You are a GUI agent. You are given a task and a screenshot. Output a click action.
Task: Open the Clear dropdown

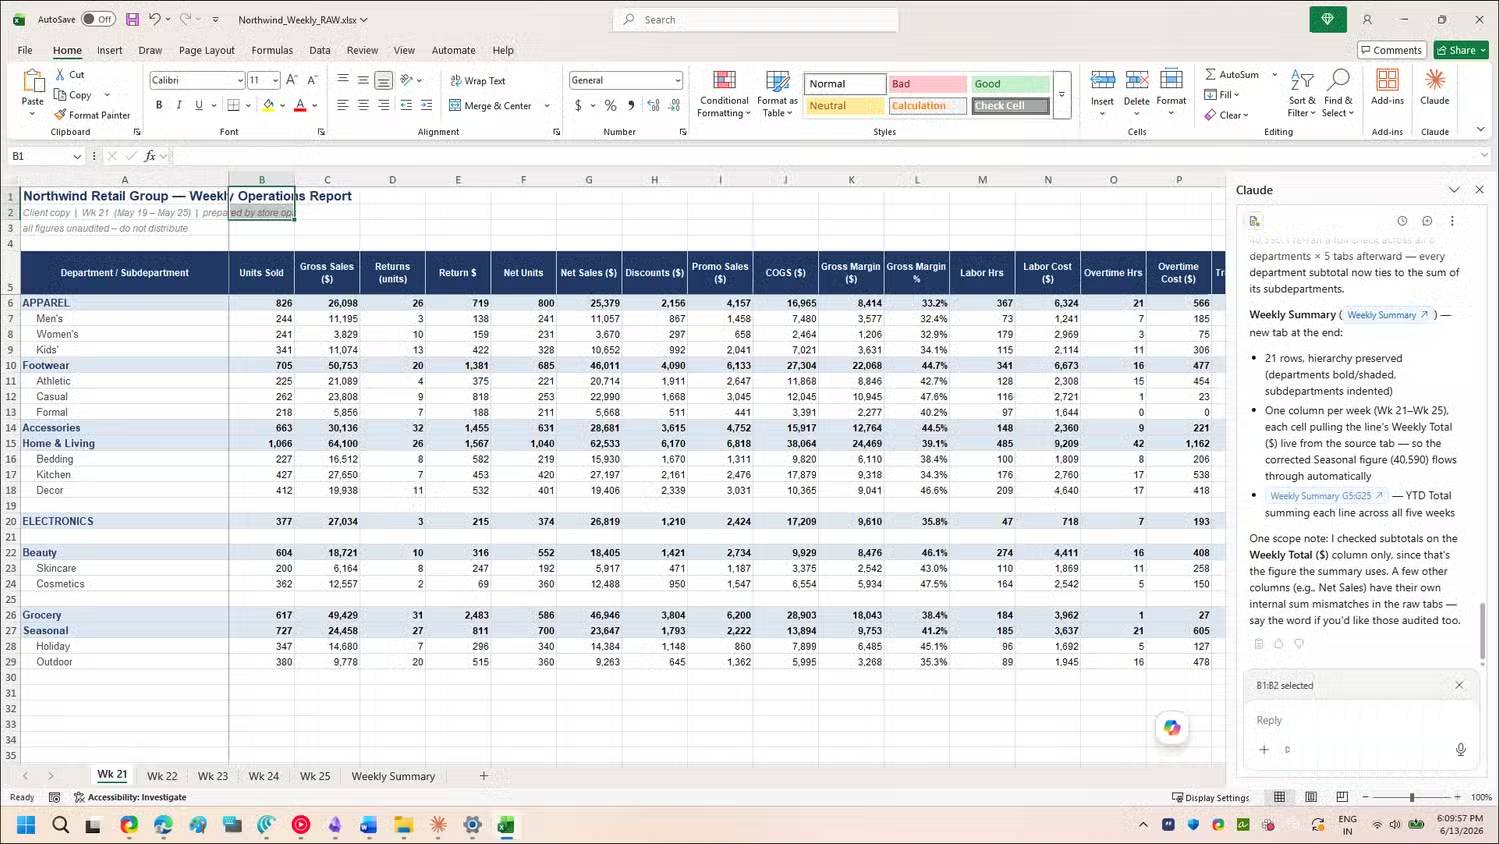click(1227, 115)
